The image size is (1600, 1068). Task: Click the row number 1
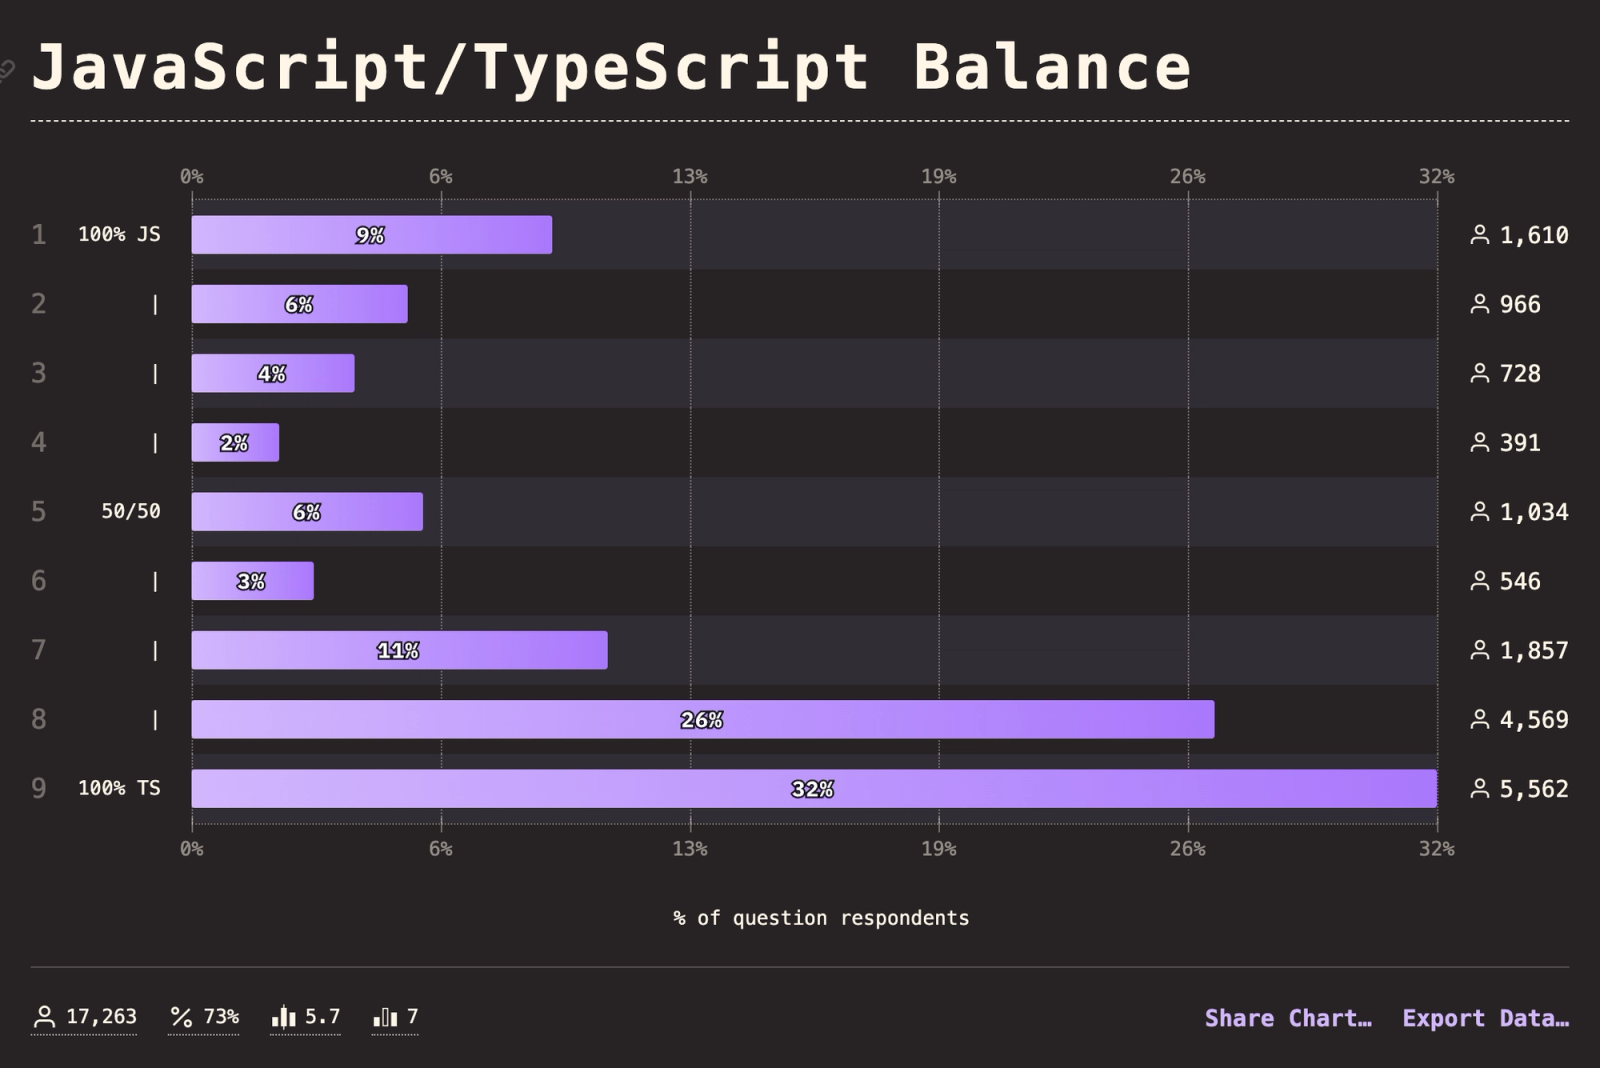[x=38, y=234]
